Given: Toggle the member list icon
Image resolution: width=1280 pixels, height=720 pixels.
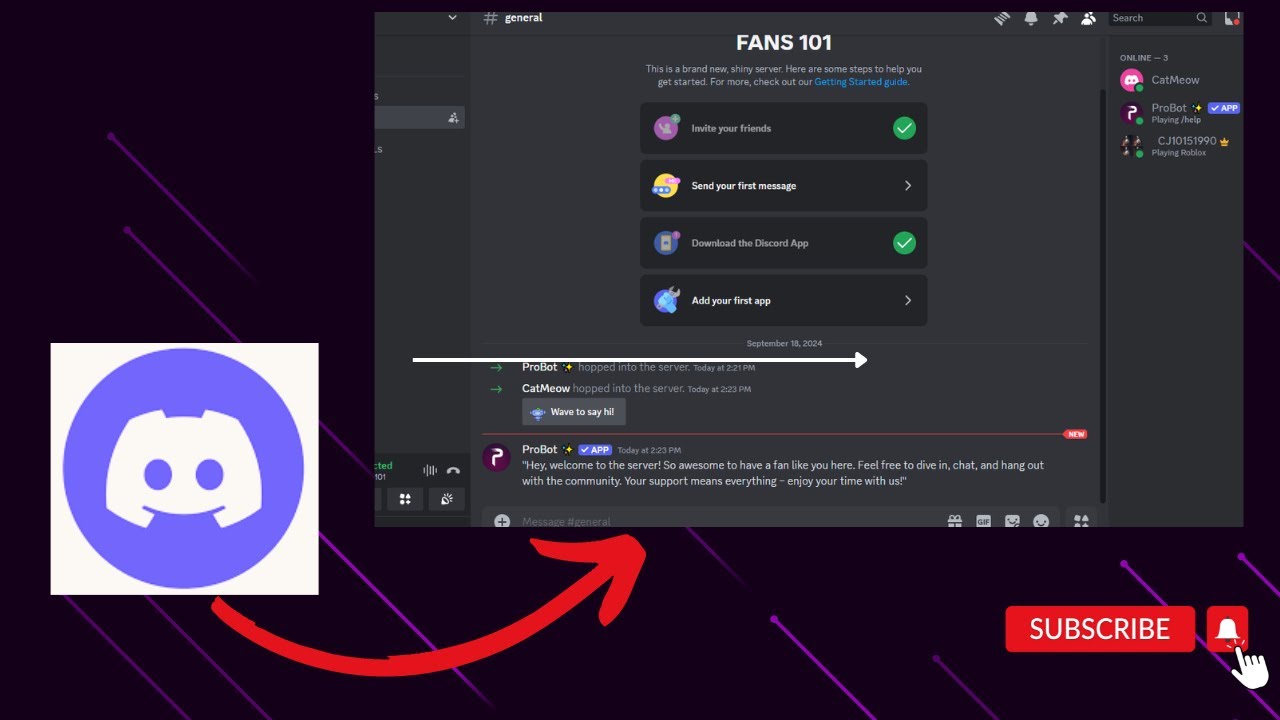Looking at the screenshot, I should 1089,18.
